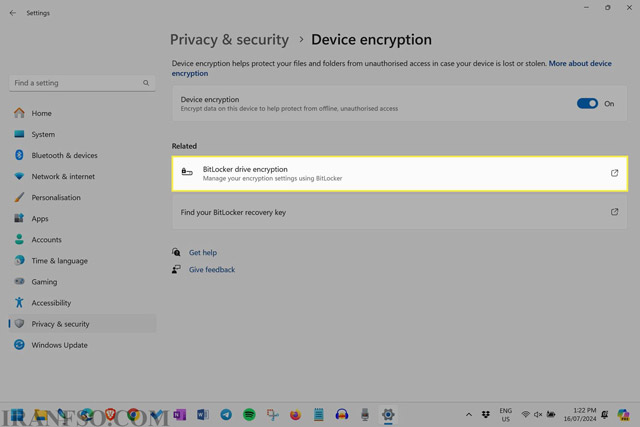Select Privacy & security in sidebar

pos(82,324)
